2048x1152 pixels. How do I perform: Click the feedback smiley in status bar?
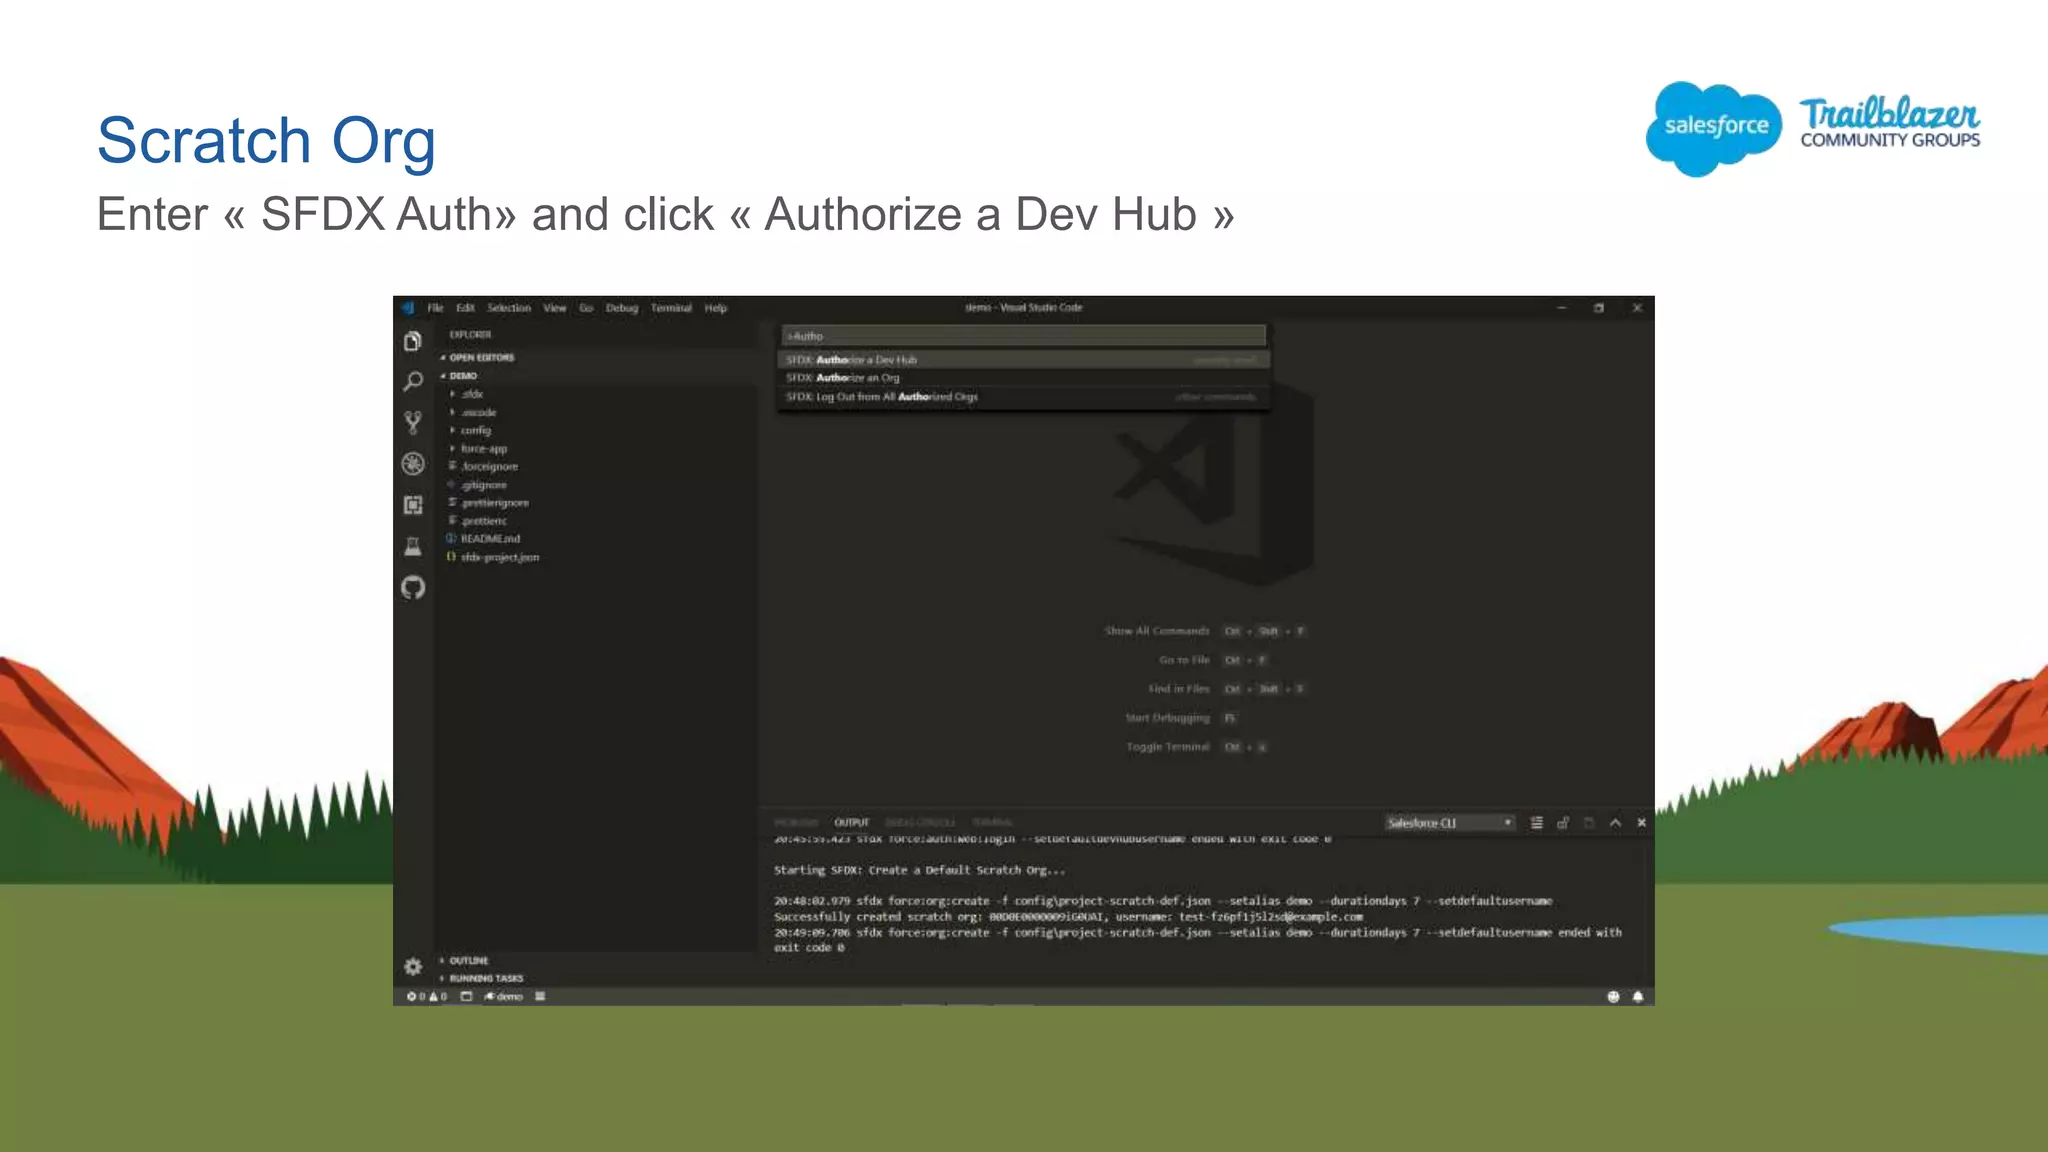click(1613, 997)
